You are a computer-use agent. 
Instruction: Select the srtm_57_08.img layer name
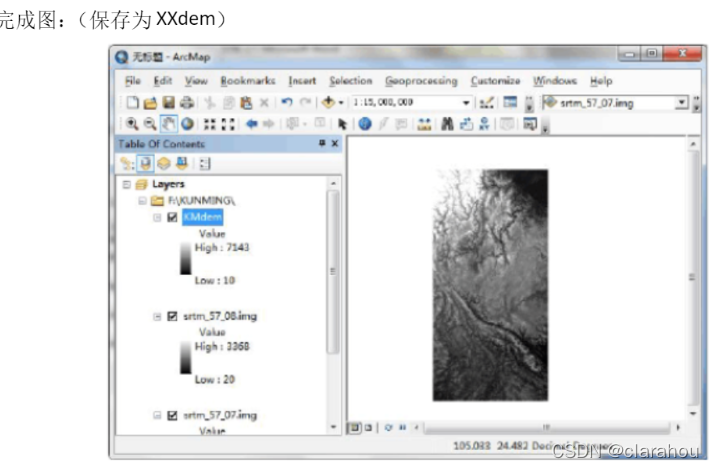coord(220,316)
